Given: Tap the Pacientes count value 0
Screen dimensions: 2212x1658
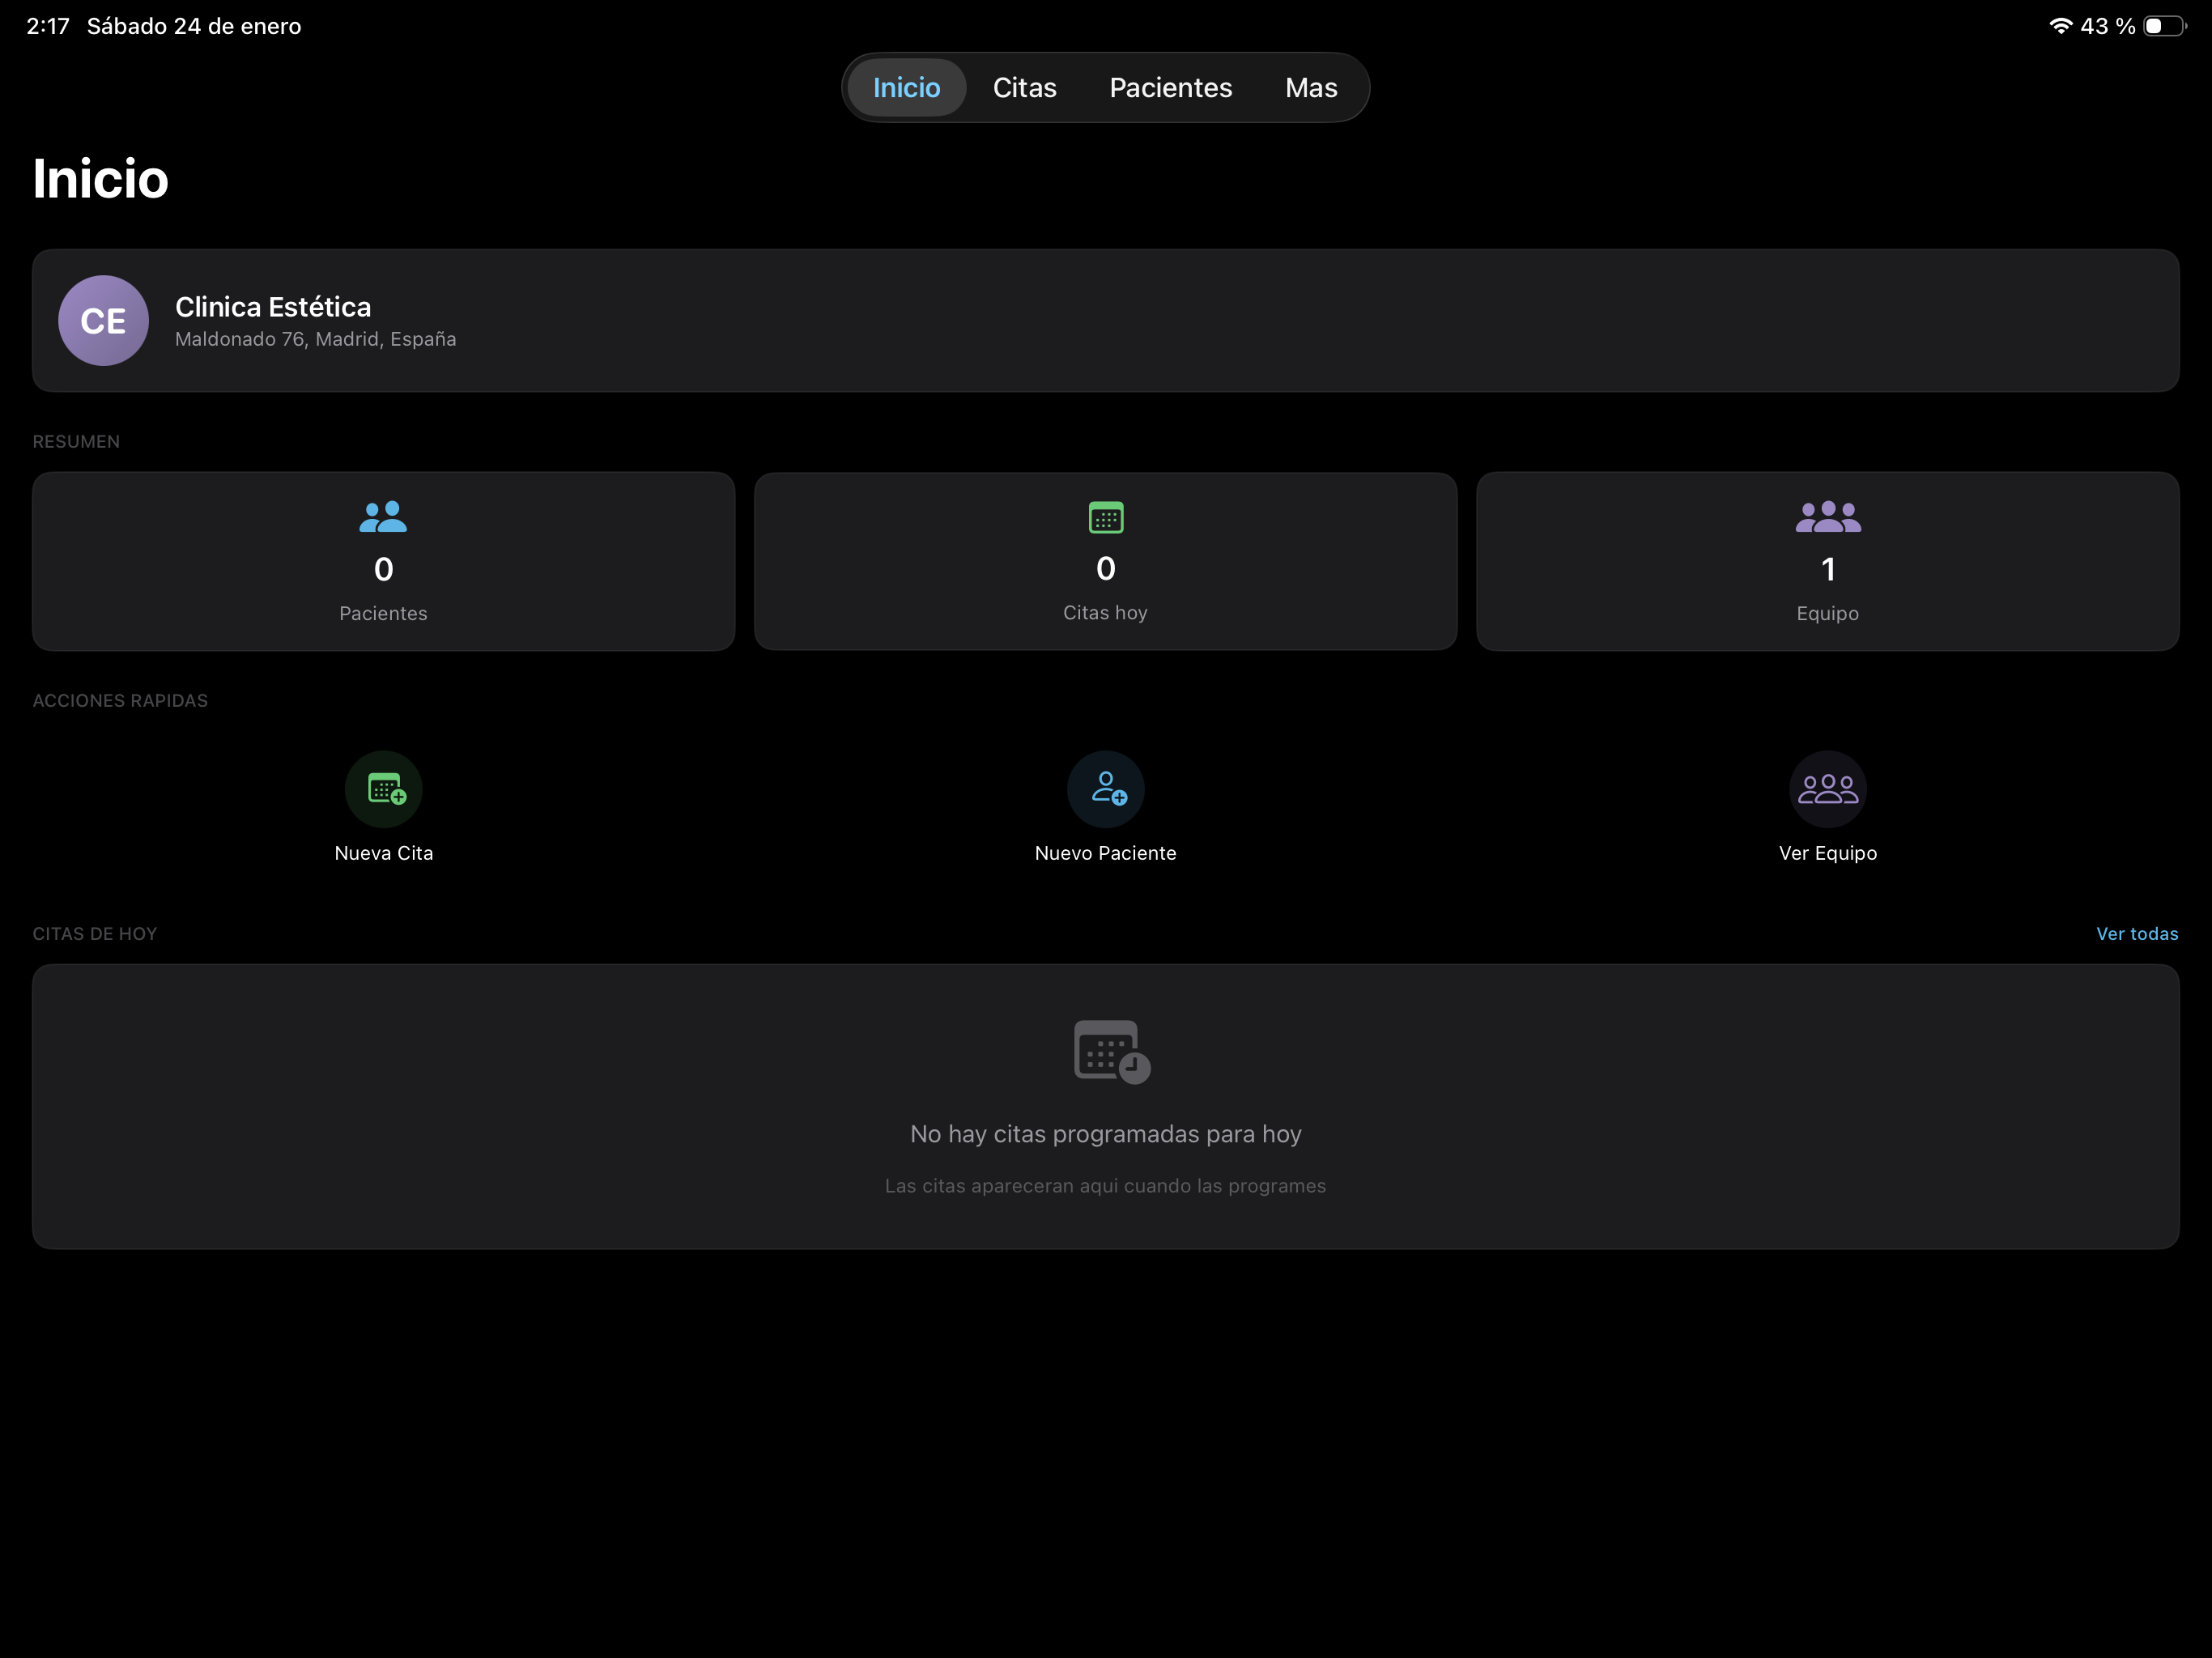Looking at the screenshot, I should click(383, 569).
